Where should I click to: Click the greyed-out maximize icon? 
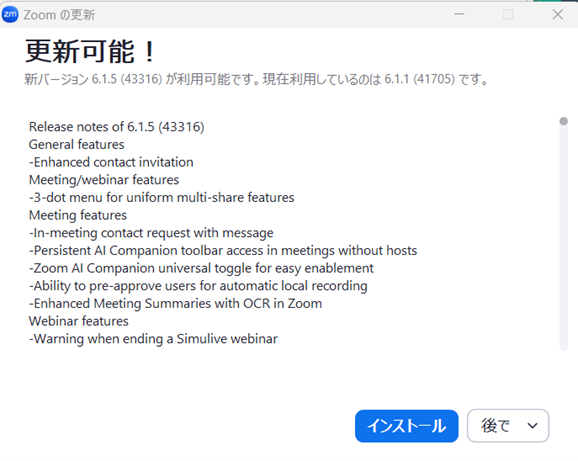(x=508, y=14)
